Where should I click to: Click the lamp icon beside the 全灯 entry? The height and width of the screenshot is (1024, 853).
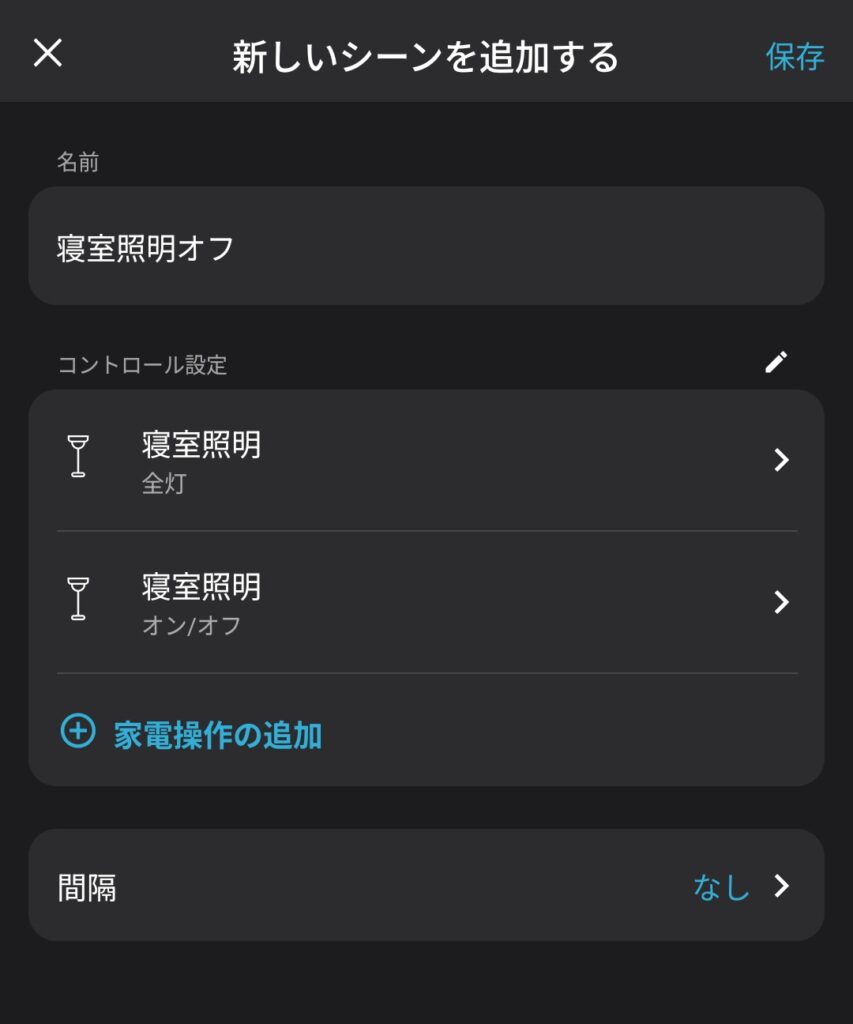click(x=78, y=456)
